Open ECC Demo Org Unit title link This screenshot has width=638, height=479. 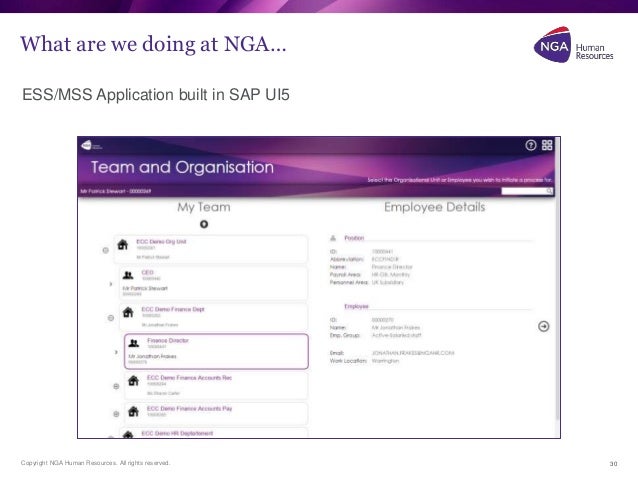161,241
